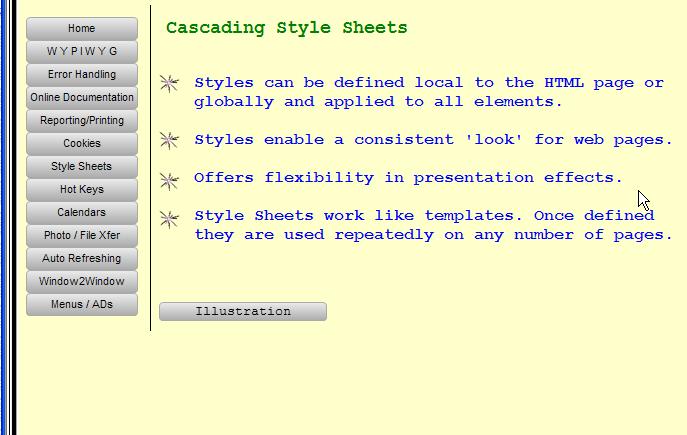Click the 'Offers flexibility in presentation effects' text
The height and width of the screenshot is (435, 687).
tap(408, 178)
